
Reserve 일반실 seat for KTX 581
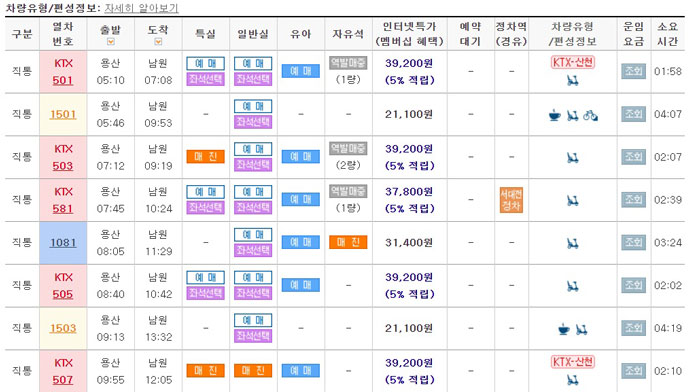point(253,192)
